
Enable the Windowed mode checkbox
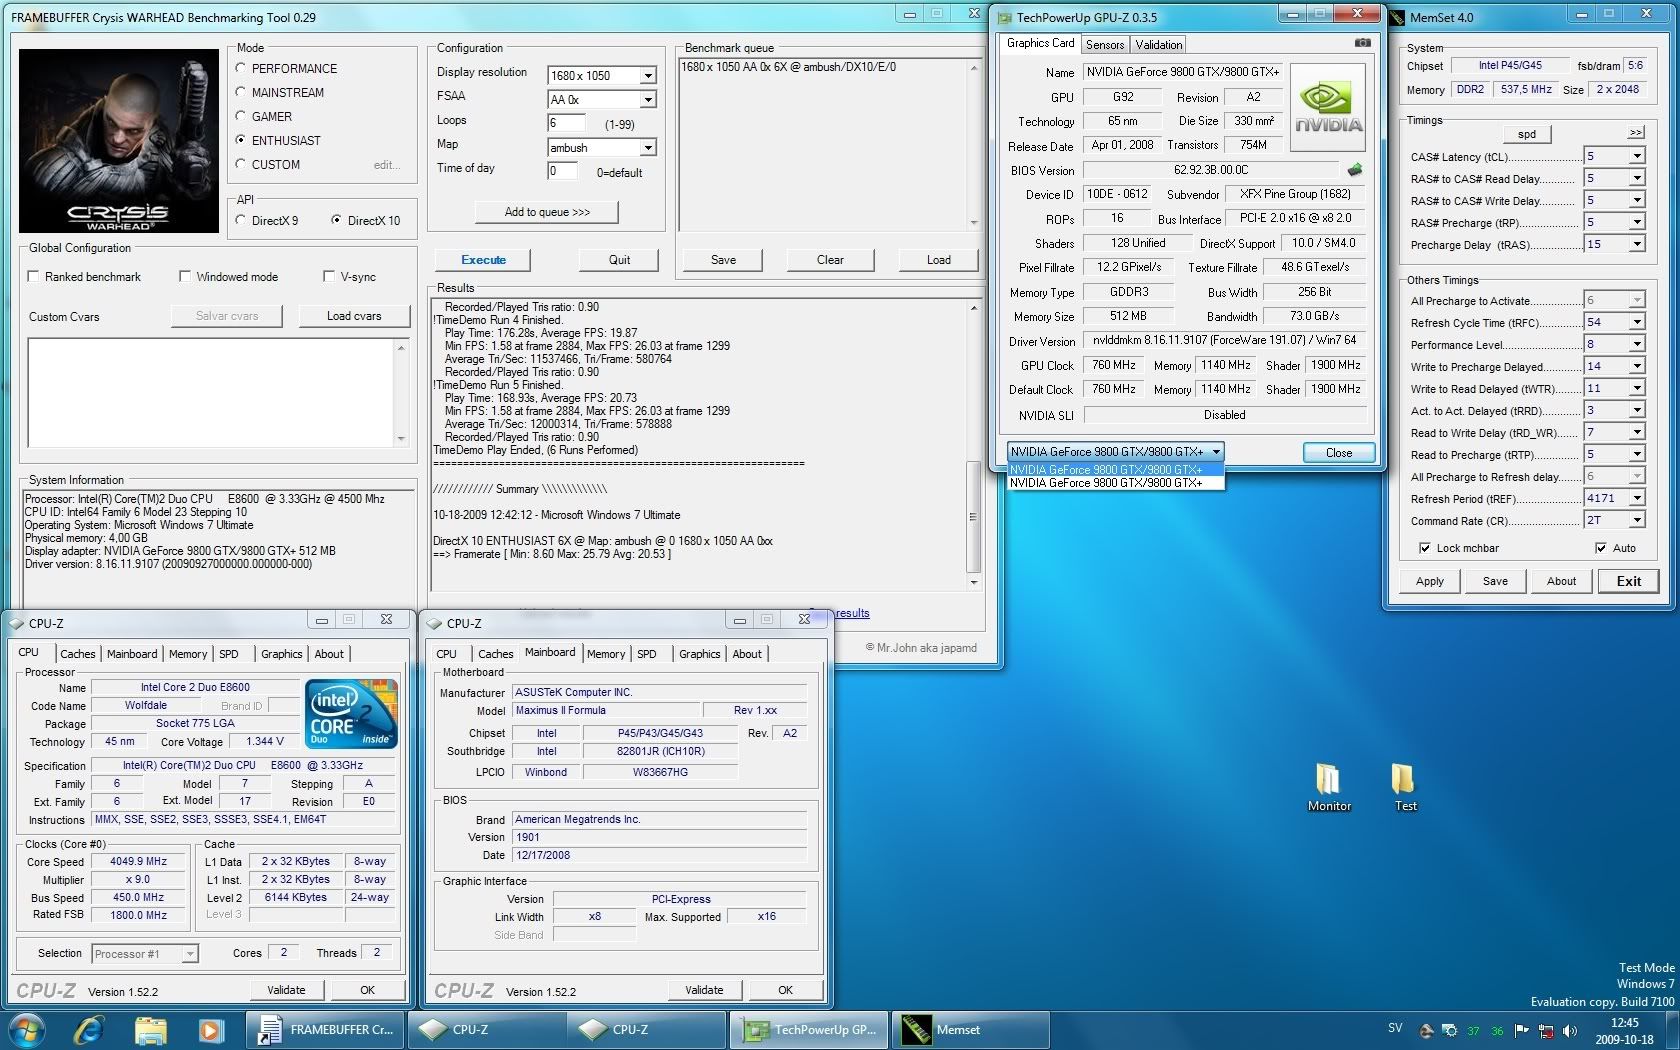[x=185, y=276]
